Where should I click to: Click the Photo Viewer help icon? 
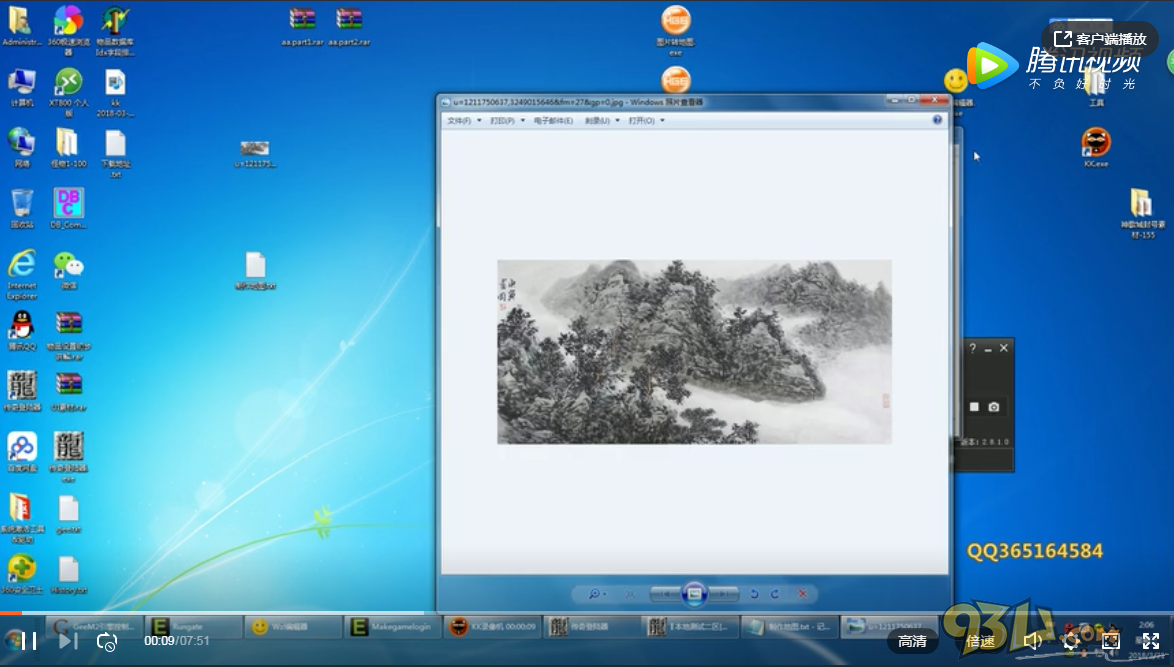coord(937,120)
